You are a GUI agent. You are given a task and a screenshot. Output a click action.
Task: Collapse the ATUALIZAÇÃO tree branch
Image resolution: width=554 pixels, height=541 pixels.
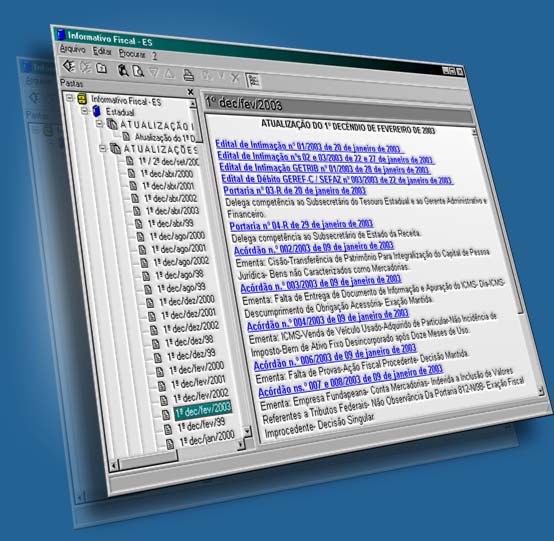coord(100,123)
